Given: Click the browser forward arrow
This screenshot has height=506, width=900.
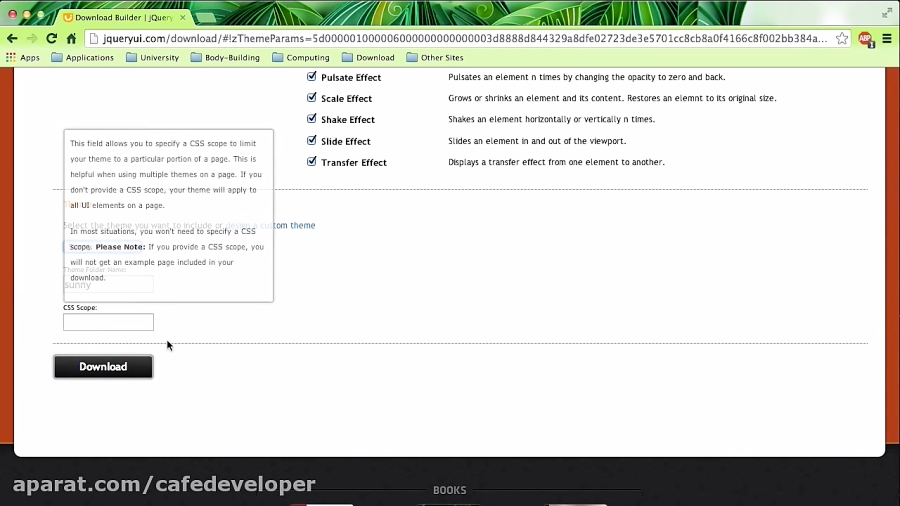Looking at the screenshot, I should (x=32, y=38).
